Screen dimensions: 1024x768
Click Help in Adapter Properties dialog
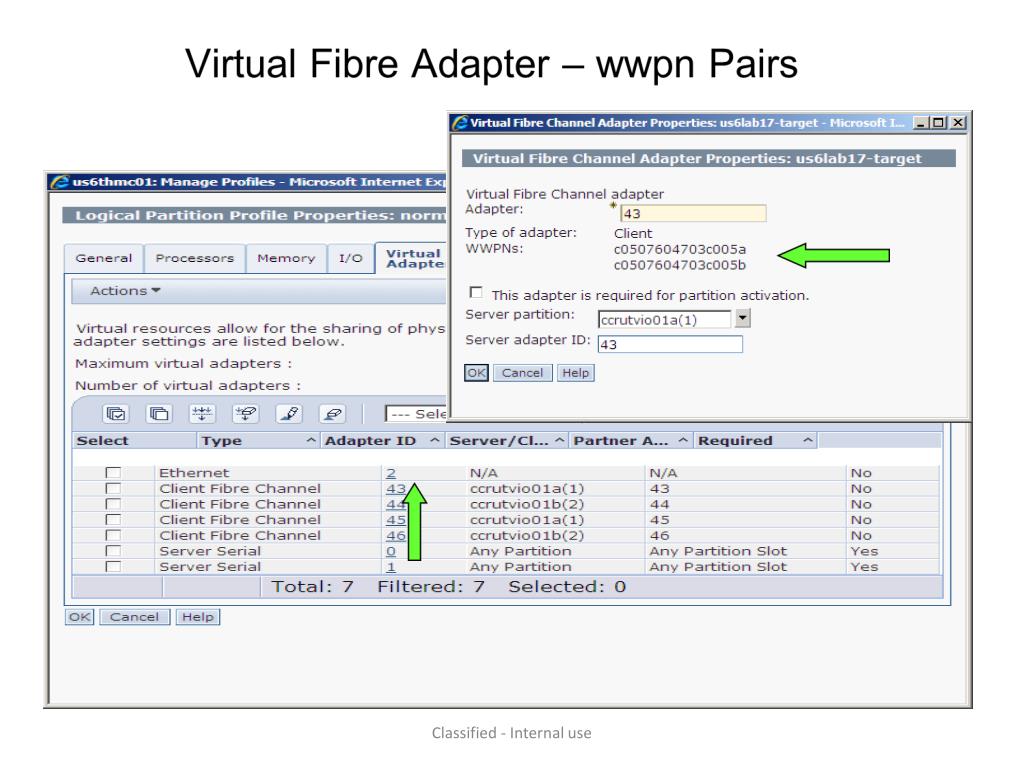coord(575,373)
